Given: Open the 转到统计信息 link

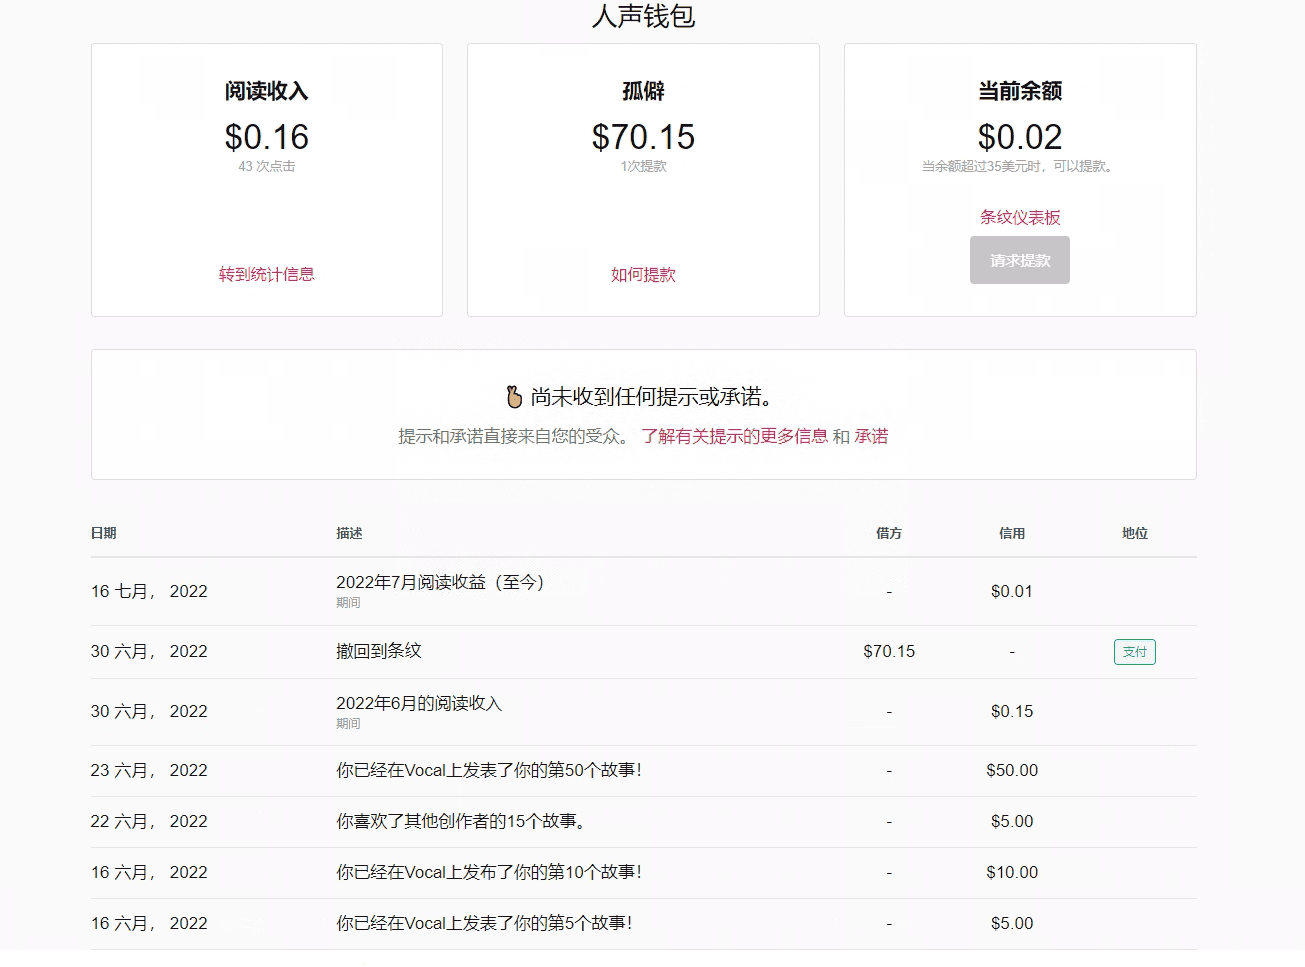Looking at the screenshot, I should [267, 274].
